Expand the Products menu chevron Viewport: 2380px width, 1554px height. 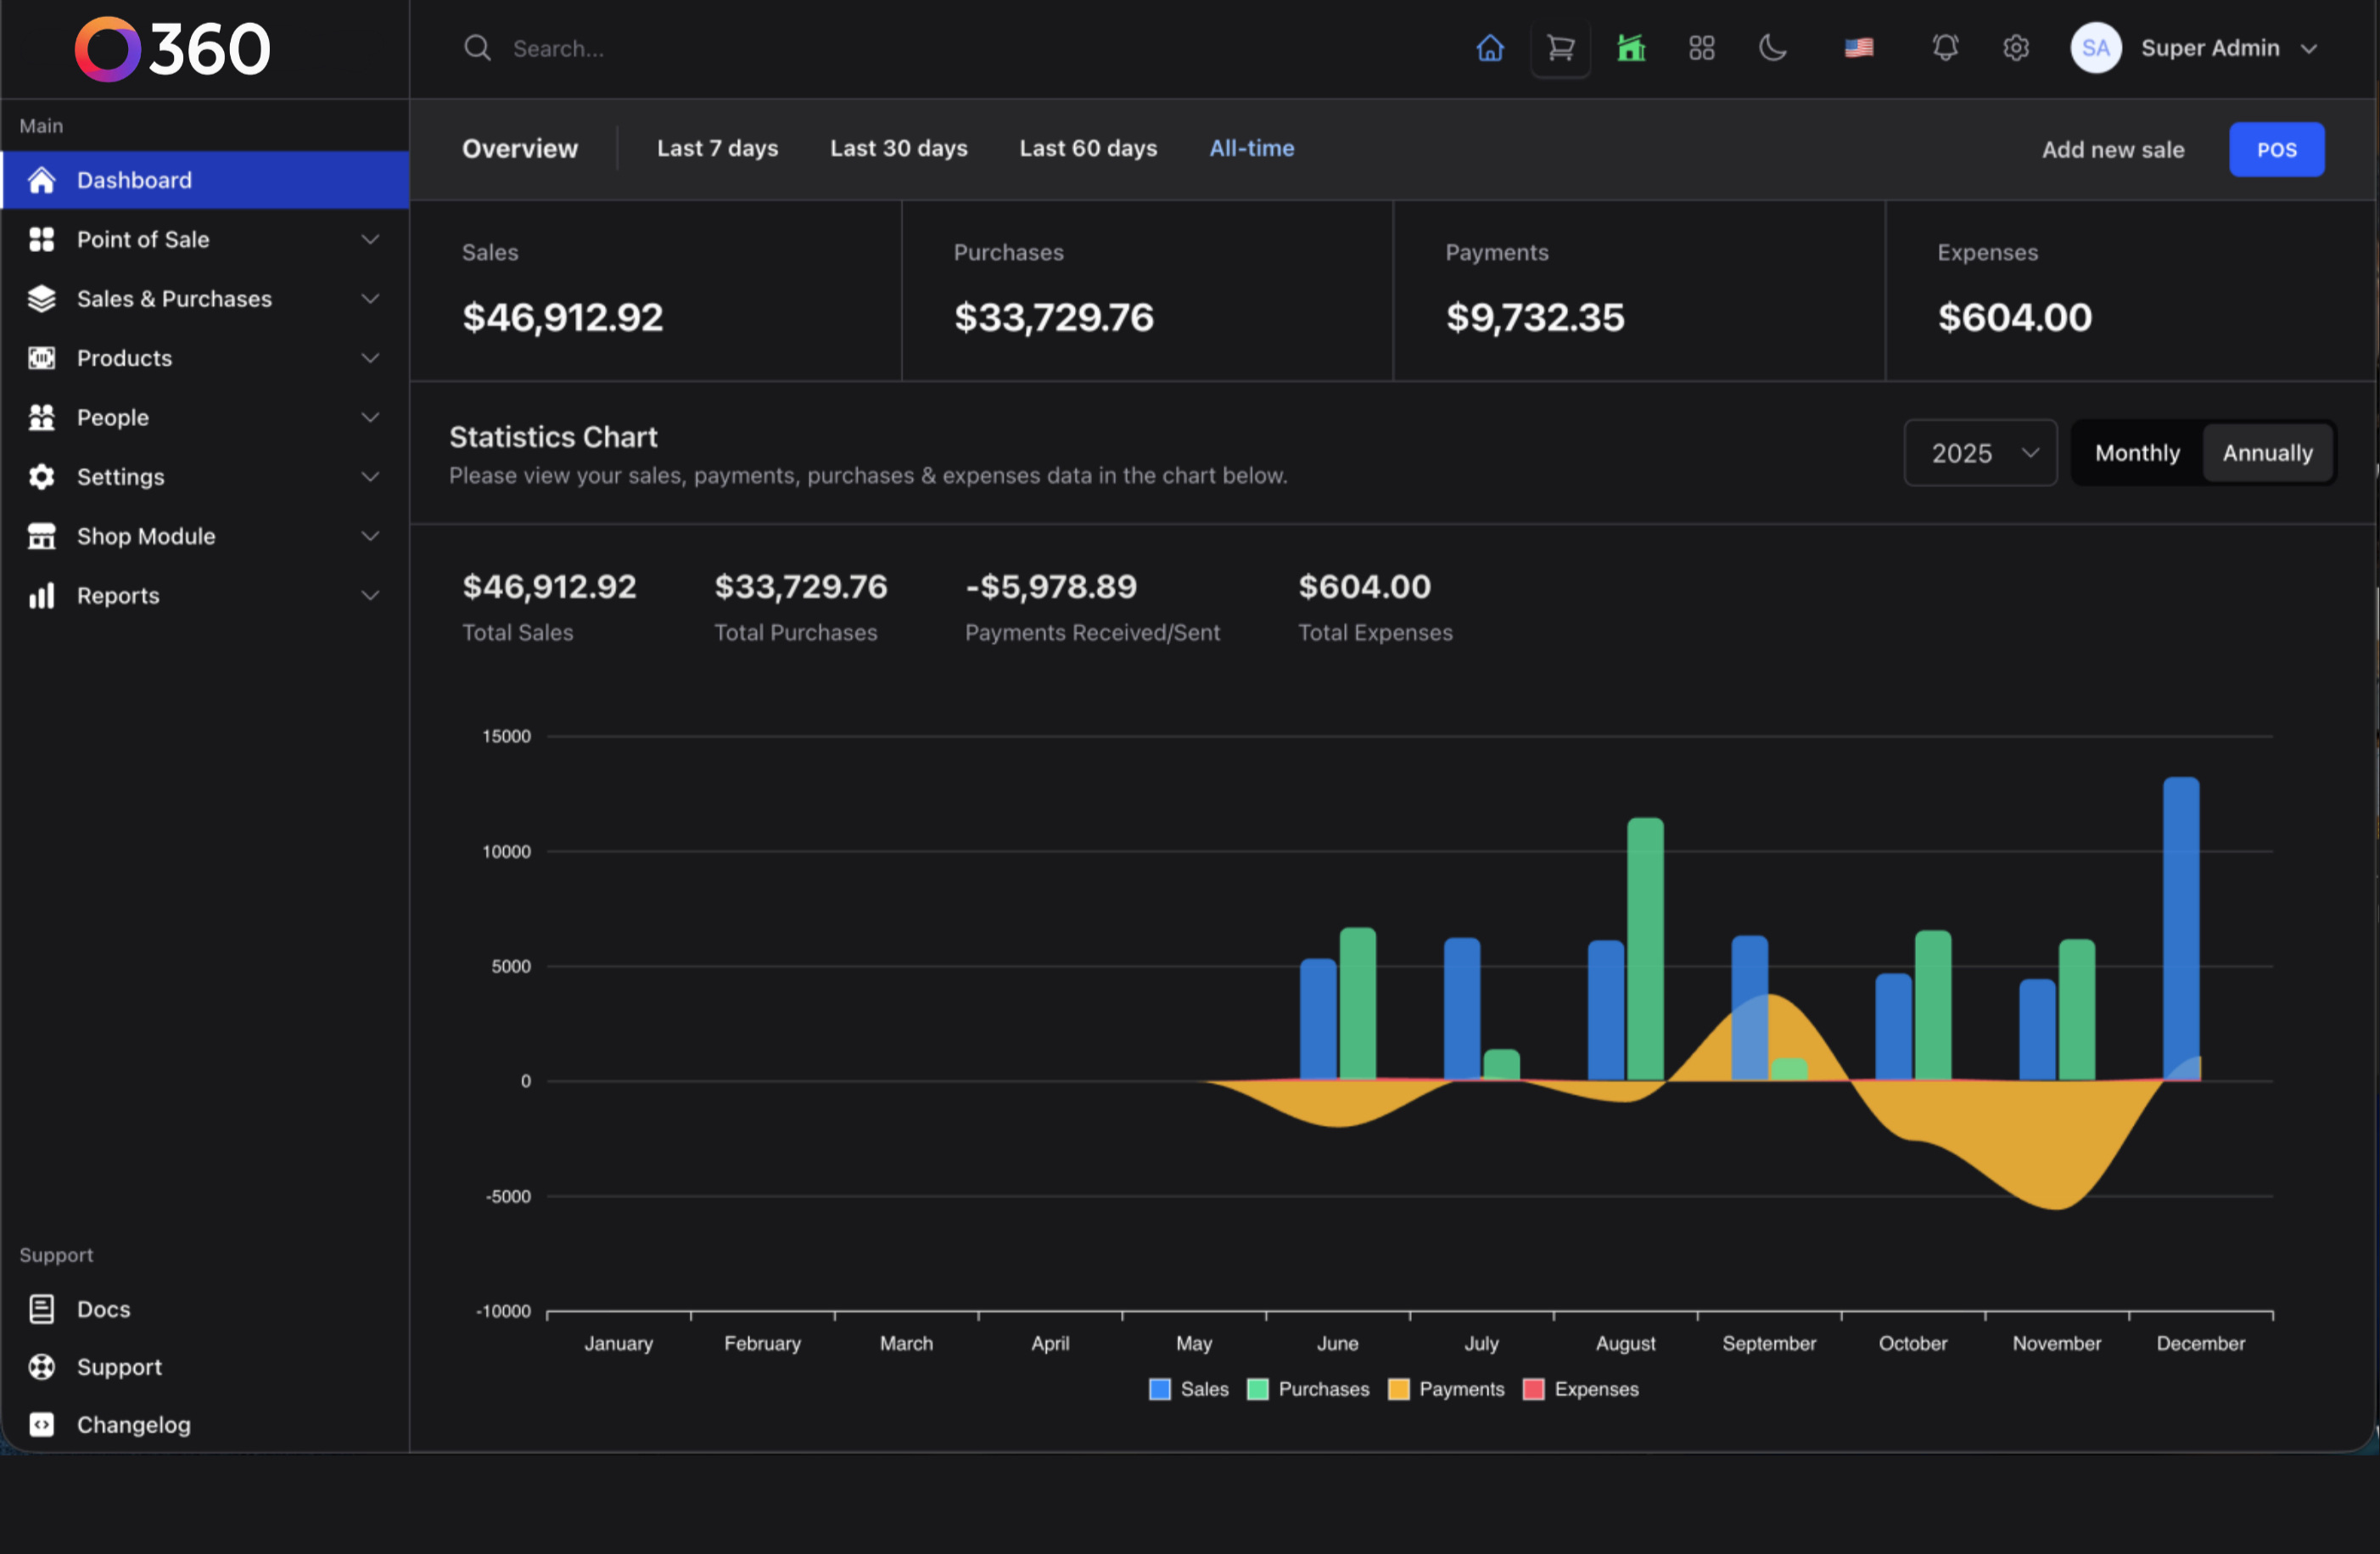(x=370, y=358)
